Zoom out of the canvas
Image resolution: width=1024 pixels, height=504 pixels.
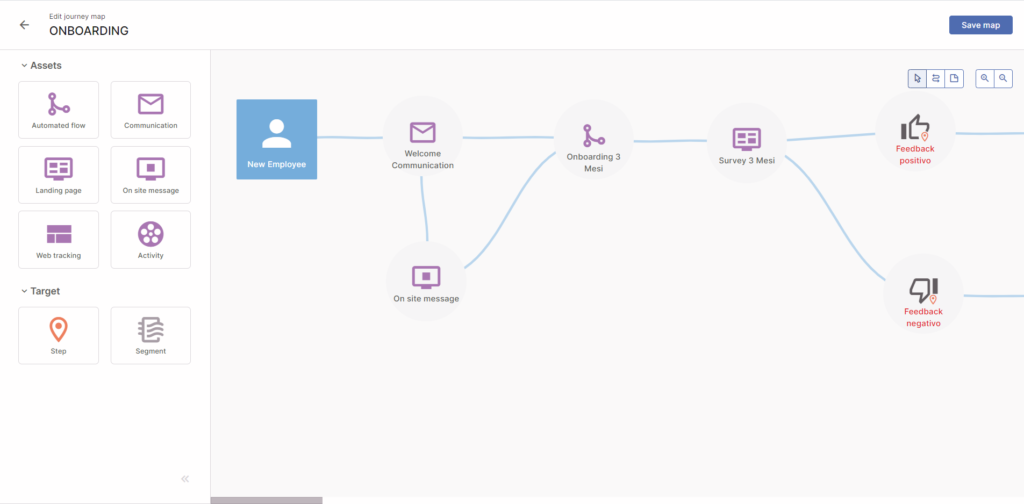pos(1003,78)
